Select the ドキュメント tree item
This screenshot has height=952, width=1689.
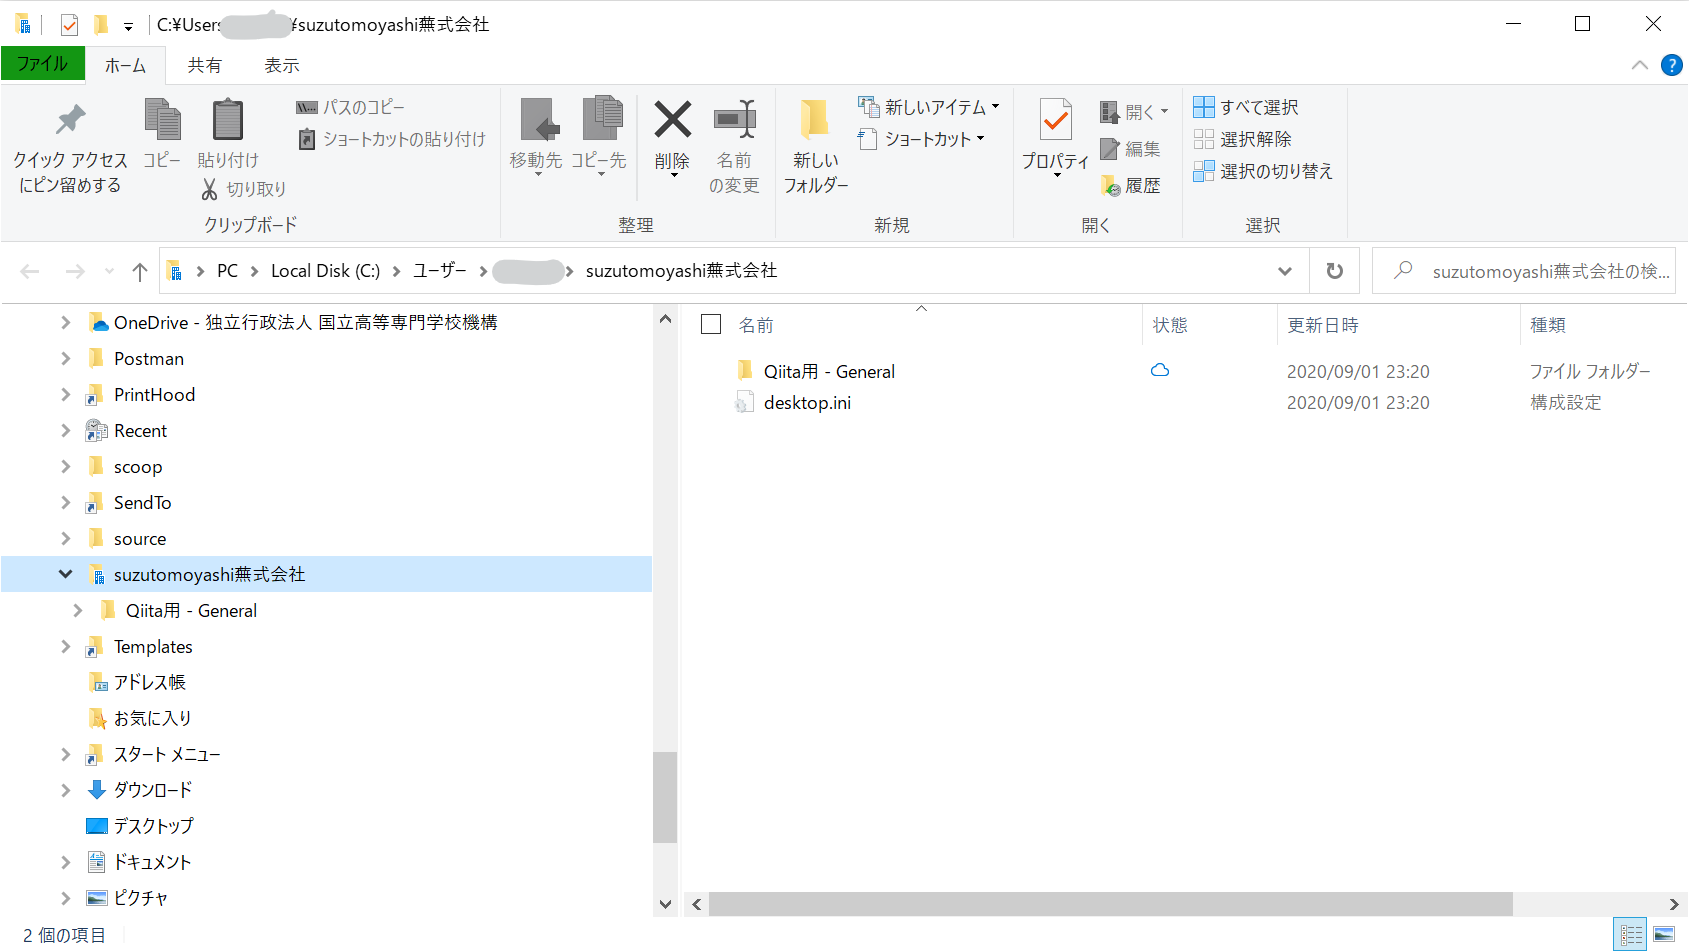coord(152,862)
